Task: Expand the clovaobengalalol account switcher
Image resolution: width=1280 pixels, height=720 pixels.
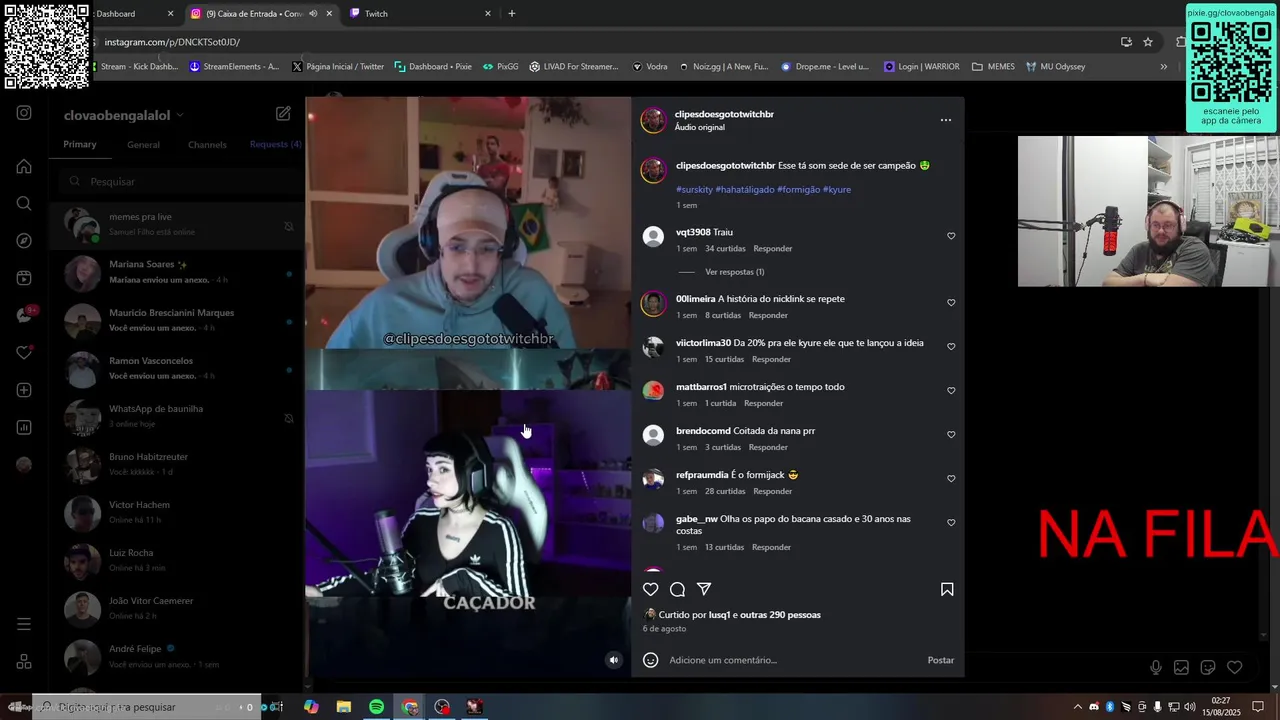Action: click(x=124, y=115)
